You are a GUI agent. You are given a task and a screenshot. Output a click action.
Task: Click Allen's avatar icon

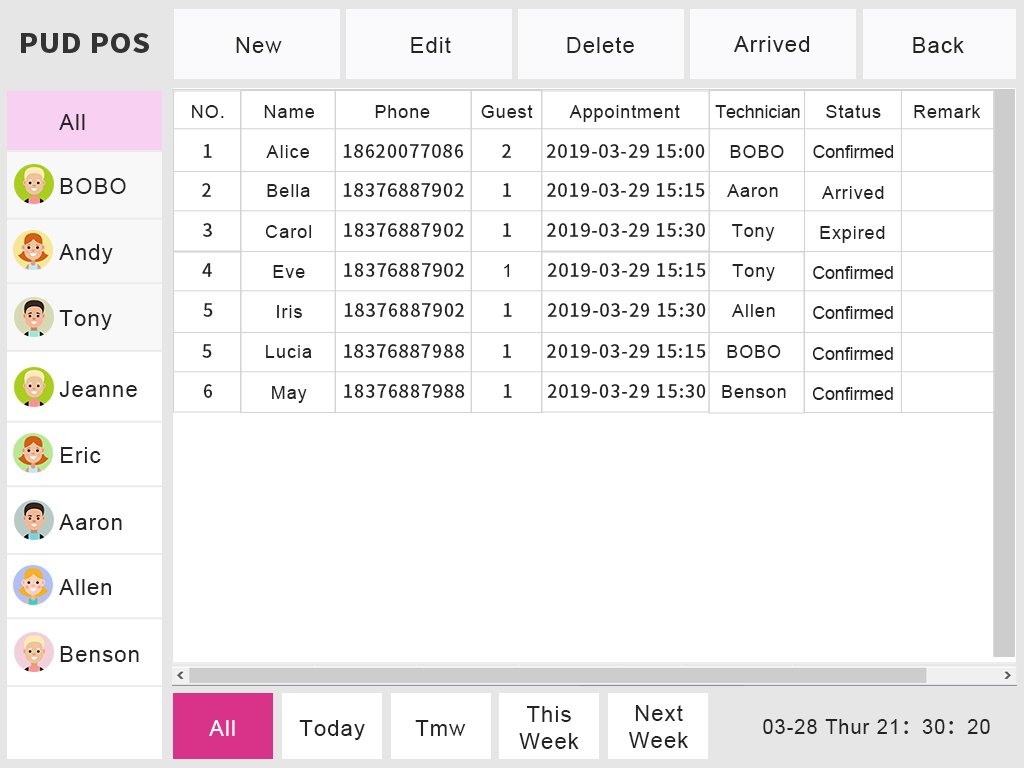[34, 586]
